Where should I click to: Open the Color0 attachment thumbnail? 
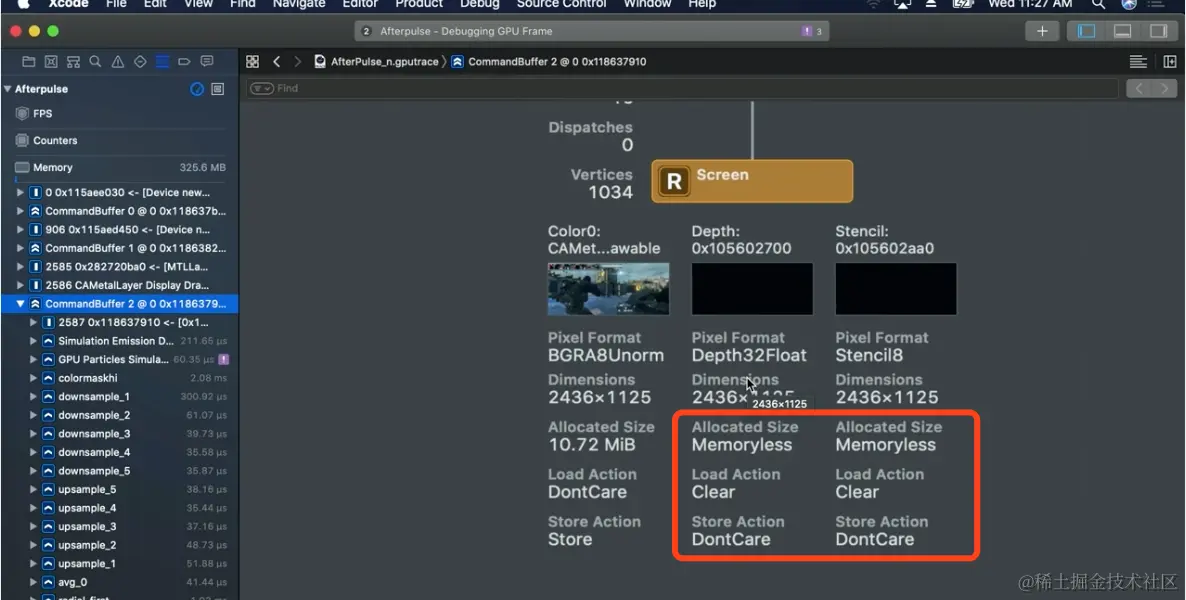point(608,289)
